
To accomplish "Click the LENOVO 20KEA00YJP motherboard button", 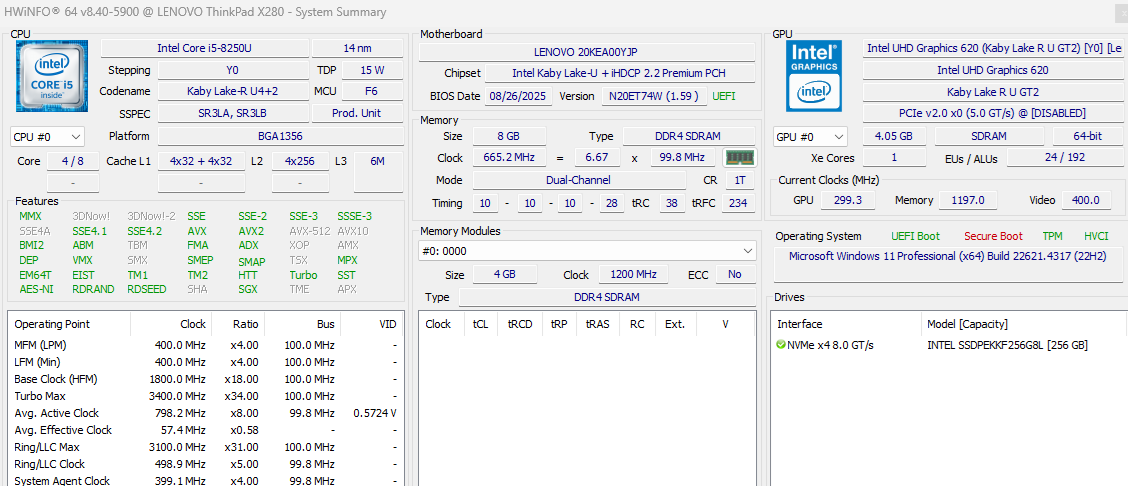I will [x=587, y=52].
